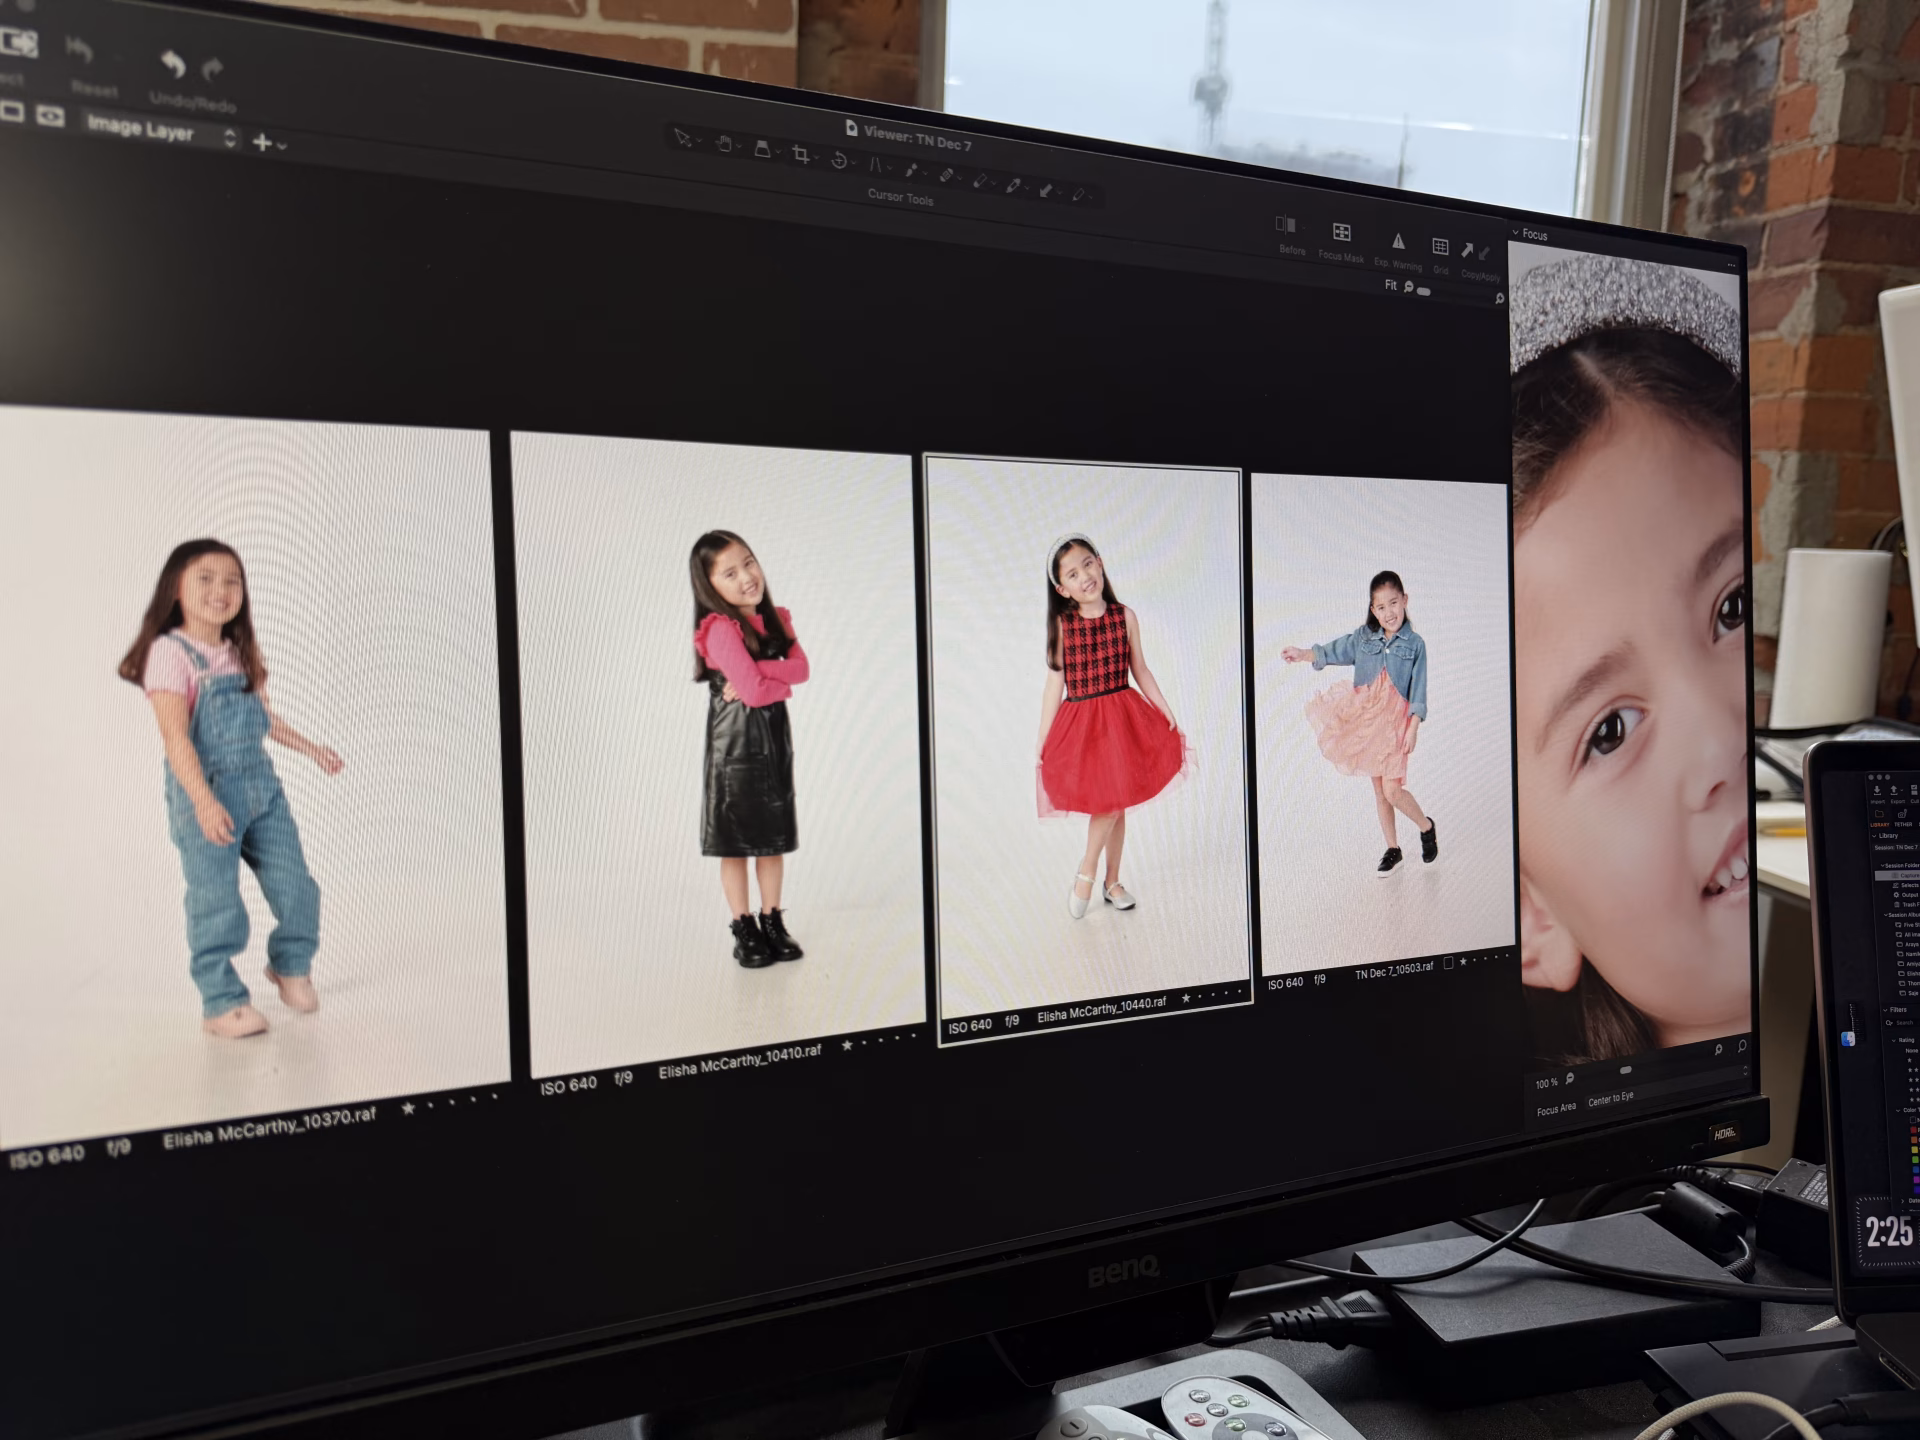Click the Undo arrow
This screenshot has width=1920, height=1440.
pyautogui.click(x=173, y=65)
